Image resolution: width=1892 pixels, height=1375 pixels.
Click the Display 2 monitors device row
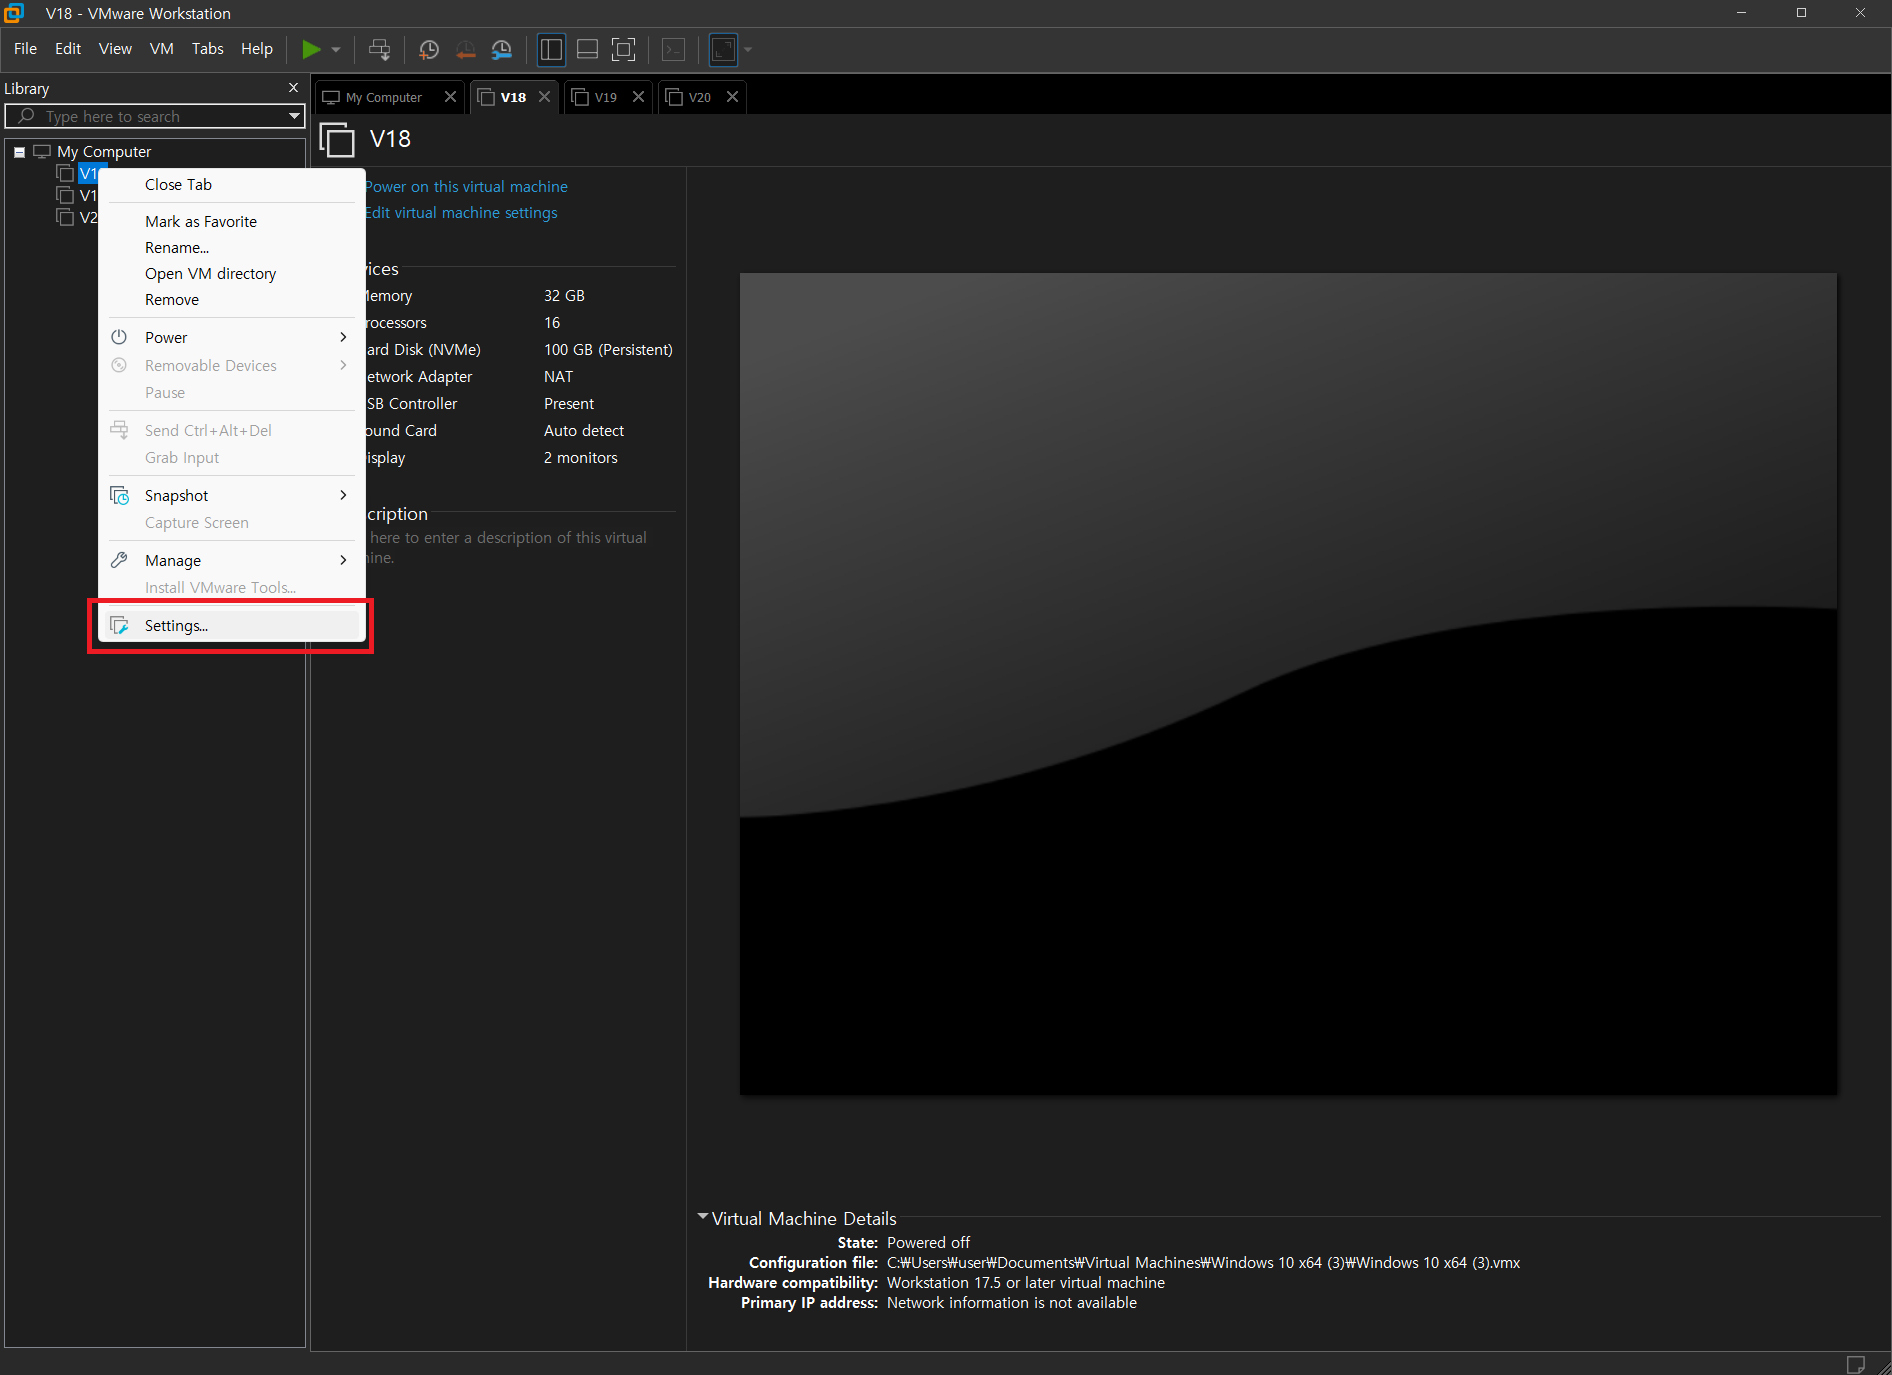pos(520,457)
